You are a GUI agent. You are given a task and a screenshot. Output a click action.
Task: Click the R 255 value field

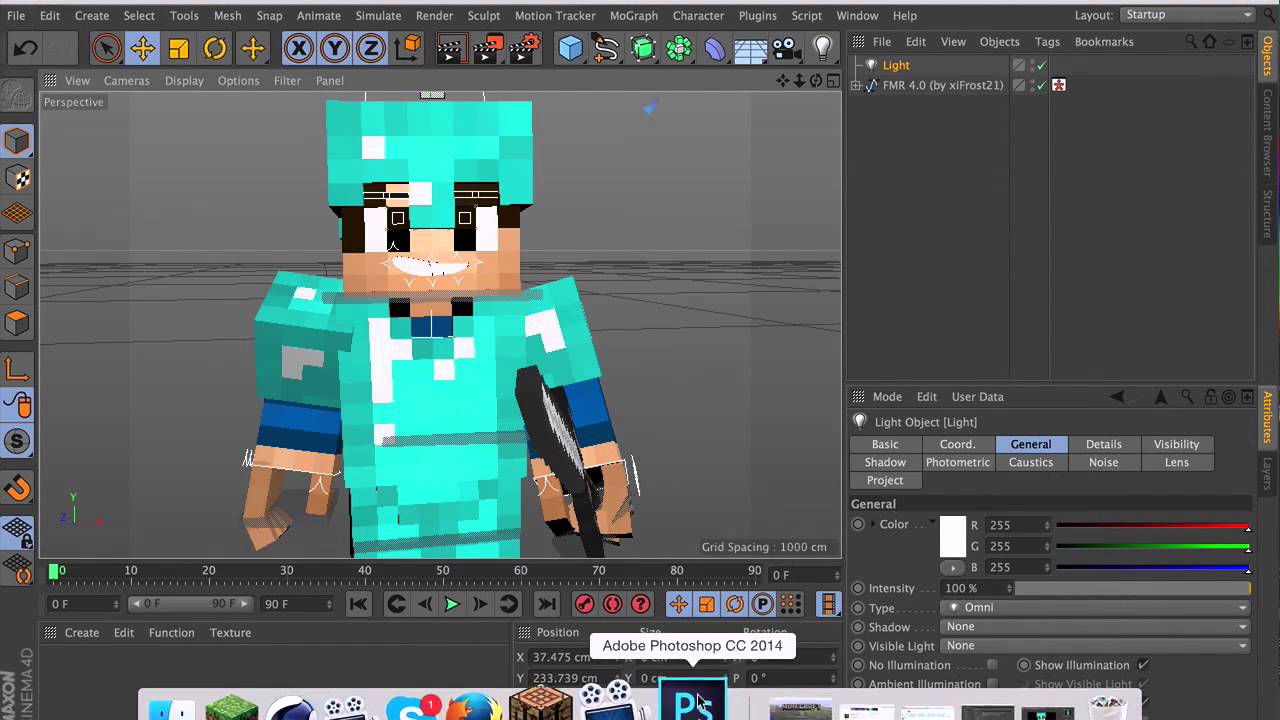pyautogui.click(x=1019, y=525)
